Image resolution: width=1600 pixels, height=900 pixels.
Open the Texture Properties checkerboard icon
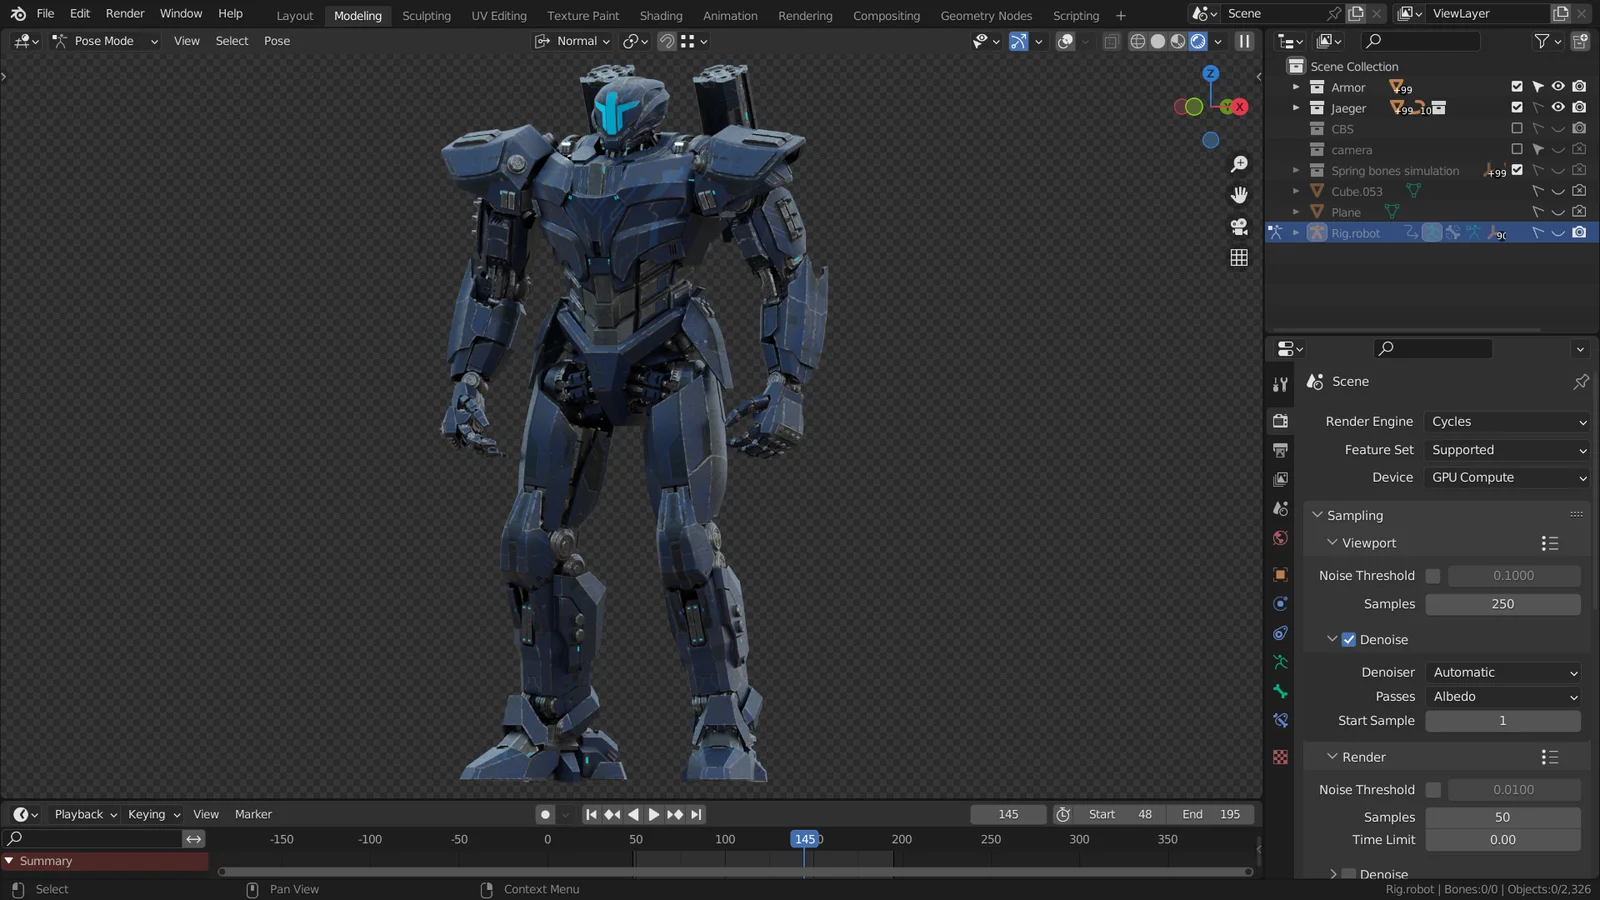tap(1280, 757)
